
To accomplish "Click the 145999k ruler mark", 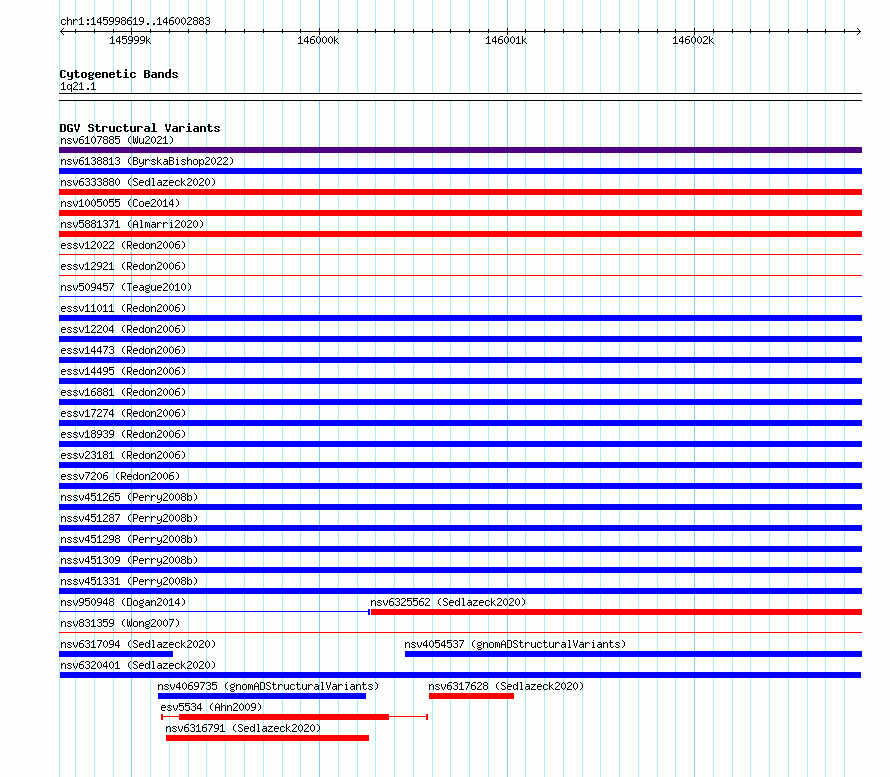I will click(130, 40).
